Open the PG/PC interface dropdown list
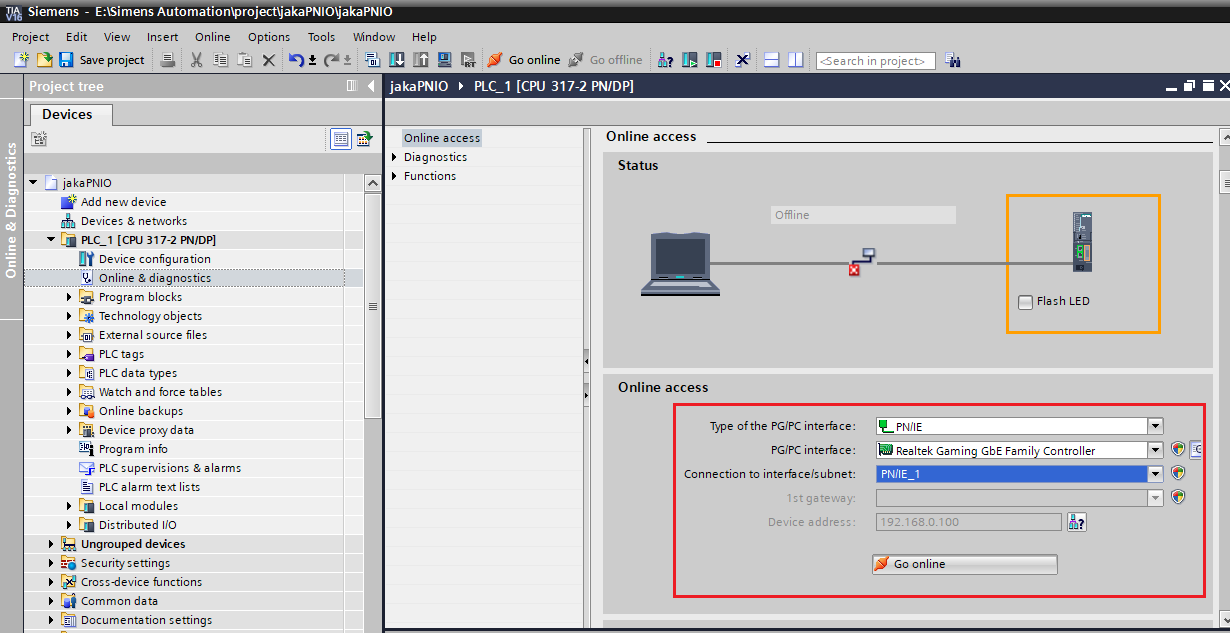This screenshot has height=633, width=1230. coord(1155,450)
